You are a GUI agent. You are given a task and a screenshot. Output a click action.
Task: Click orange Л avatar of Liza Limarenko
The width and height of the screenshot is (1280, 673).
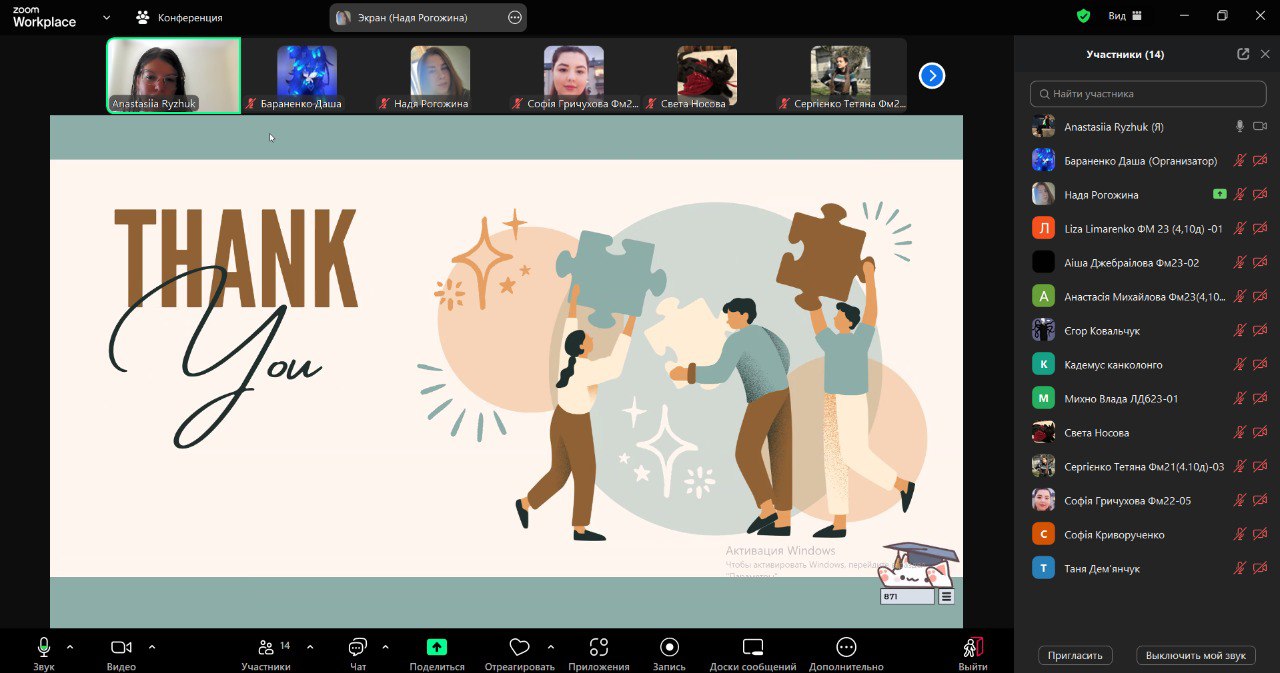1043,228
